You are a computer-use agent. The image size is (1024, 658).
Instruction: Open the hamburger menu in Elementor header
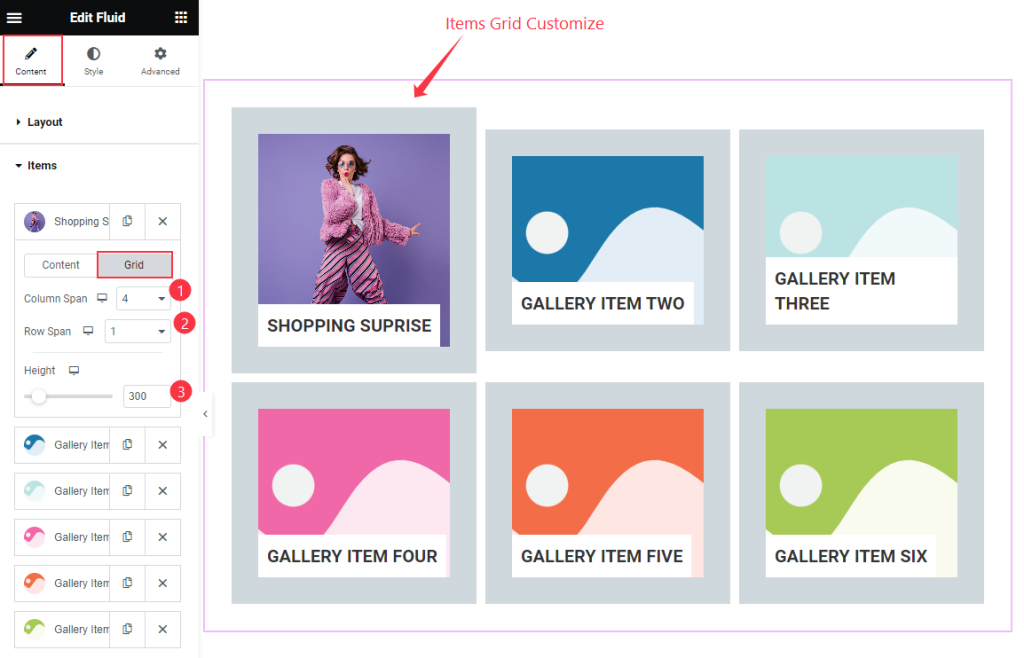[14, 18]
